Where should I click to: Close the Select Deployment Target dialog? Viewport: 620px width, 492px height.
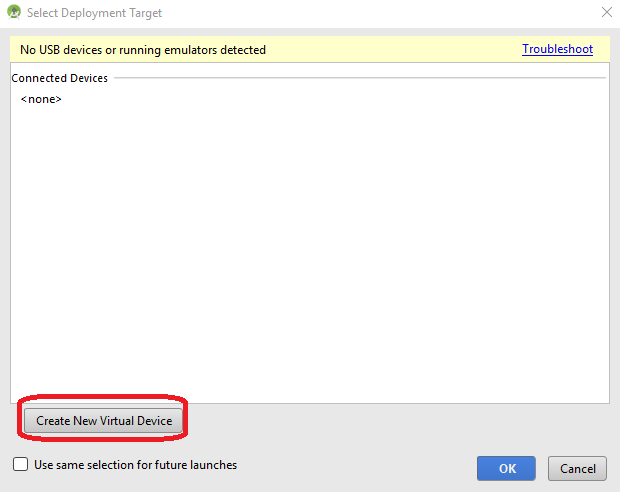pyautogui.click(x=605, y=13)
